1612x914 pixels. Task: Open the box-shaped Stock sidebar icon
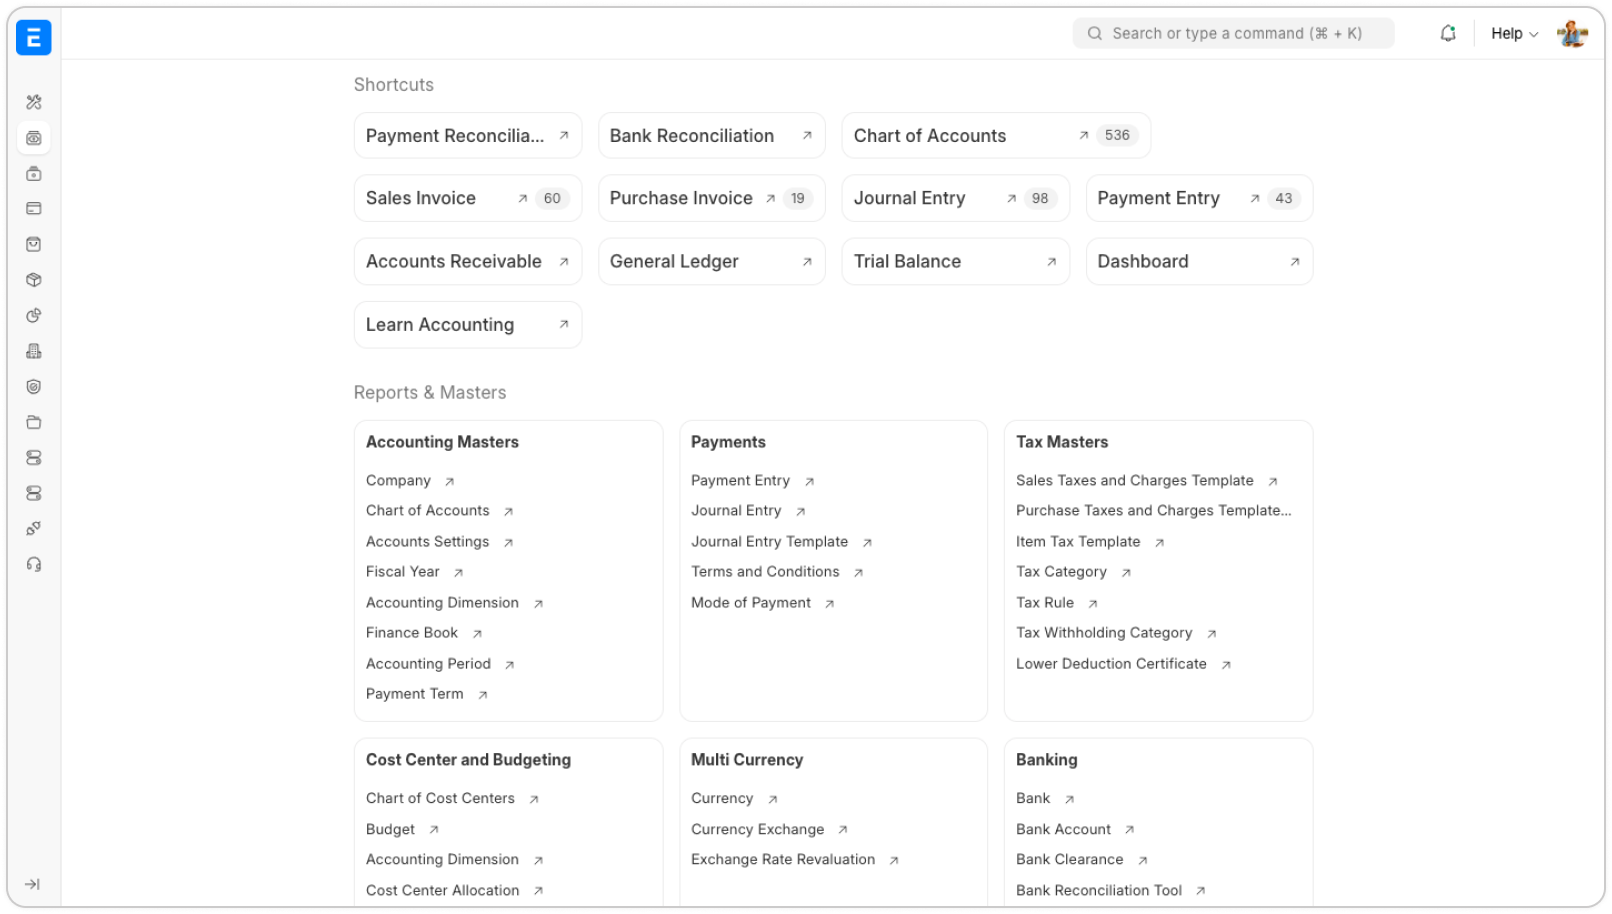(x=34, y=280)
